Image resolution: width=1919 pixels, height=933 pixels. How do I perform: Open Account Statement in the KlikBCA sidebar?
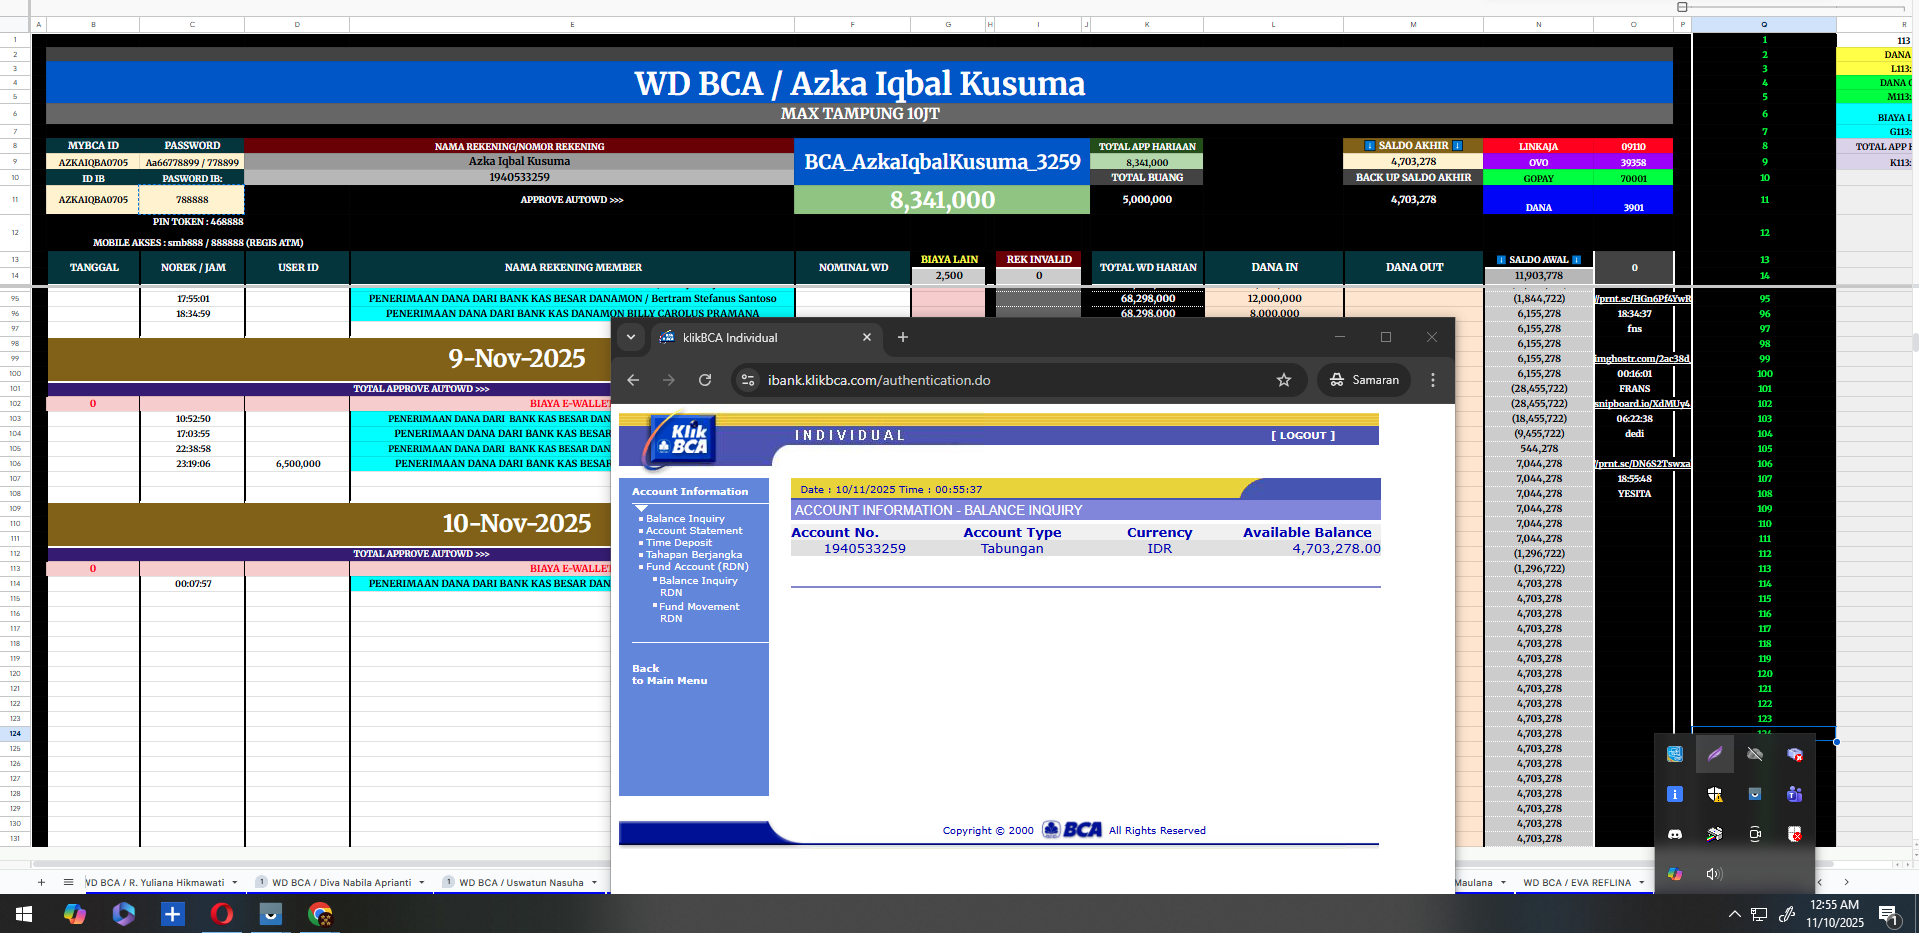(x=694, y=530)
